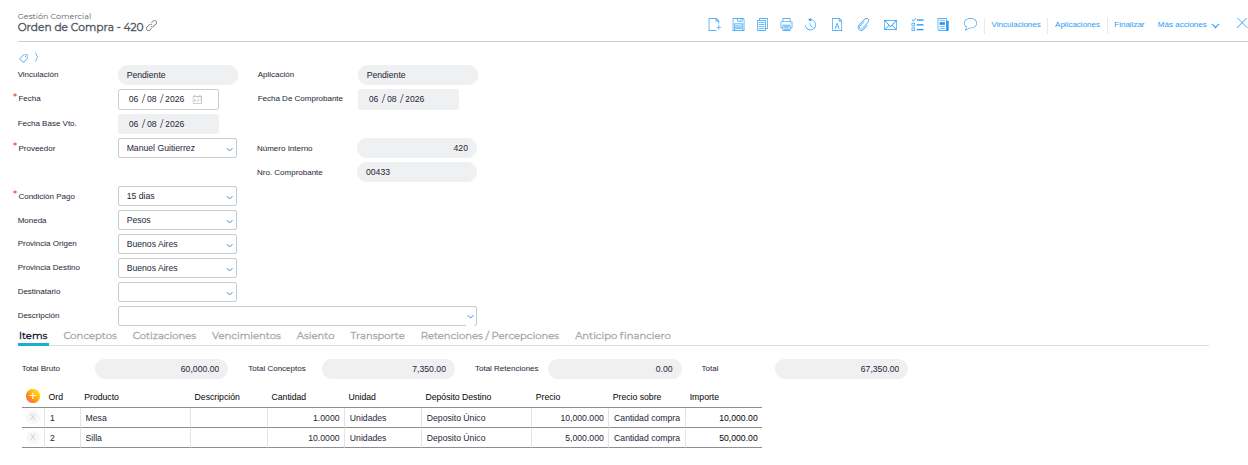Click the checklist icon
Screen dimensions: 1248x465
click(917, 25)
